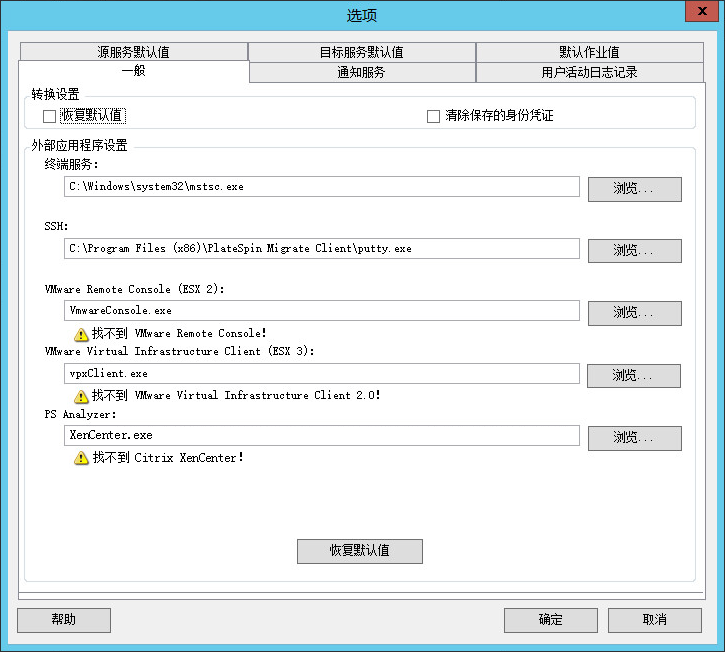725x652 pixels.
Task: Click the XenCenter.exe path field
Action: click(321, 436)
